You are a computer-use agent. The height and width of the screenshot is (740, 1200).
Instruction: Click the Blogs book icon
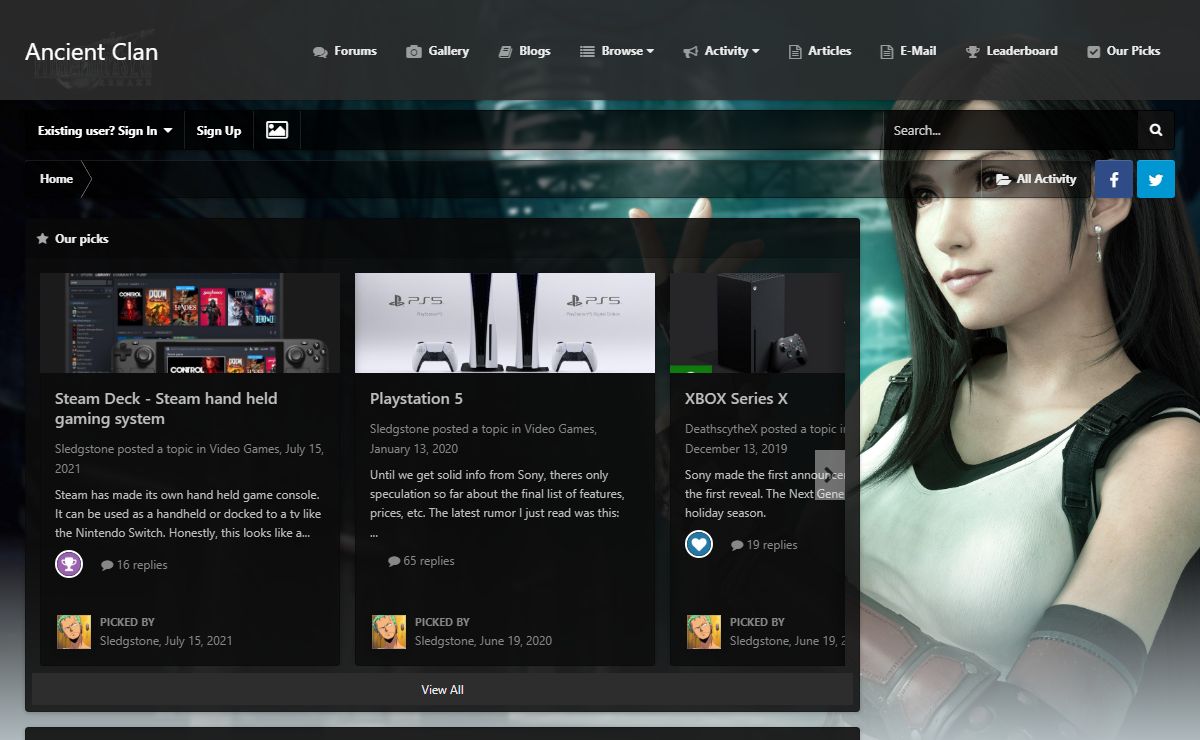pyautogui.click(x=505, y=52)
